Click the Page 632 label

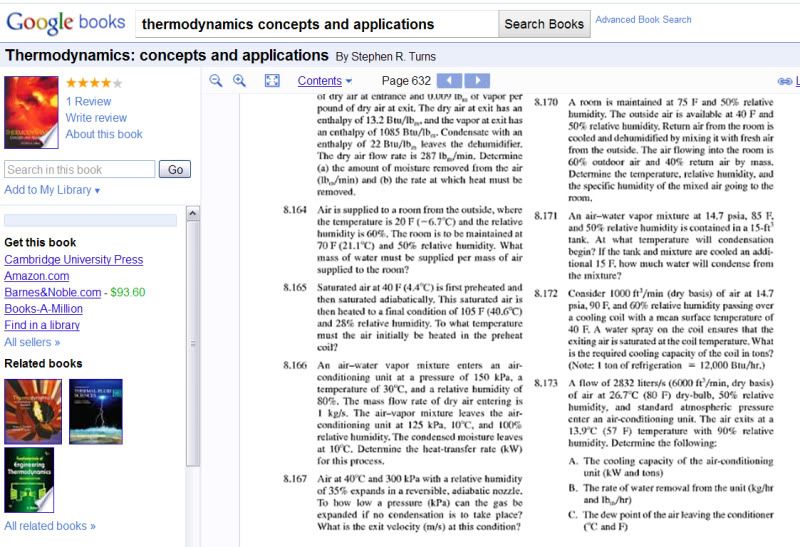coord(406,81)
